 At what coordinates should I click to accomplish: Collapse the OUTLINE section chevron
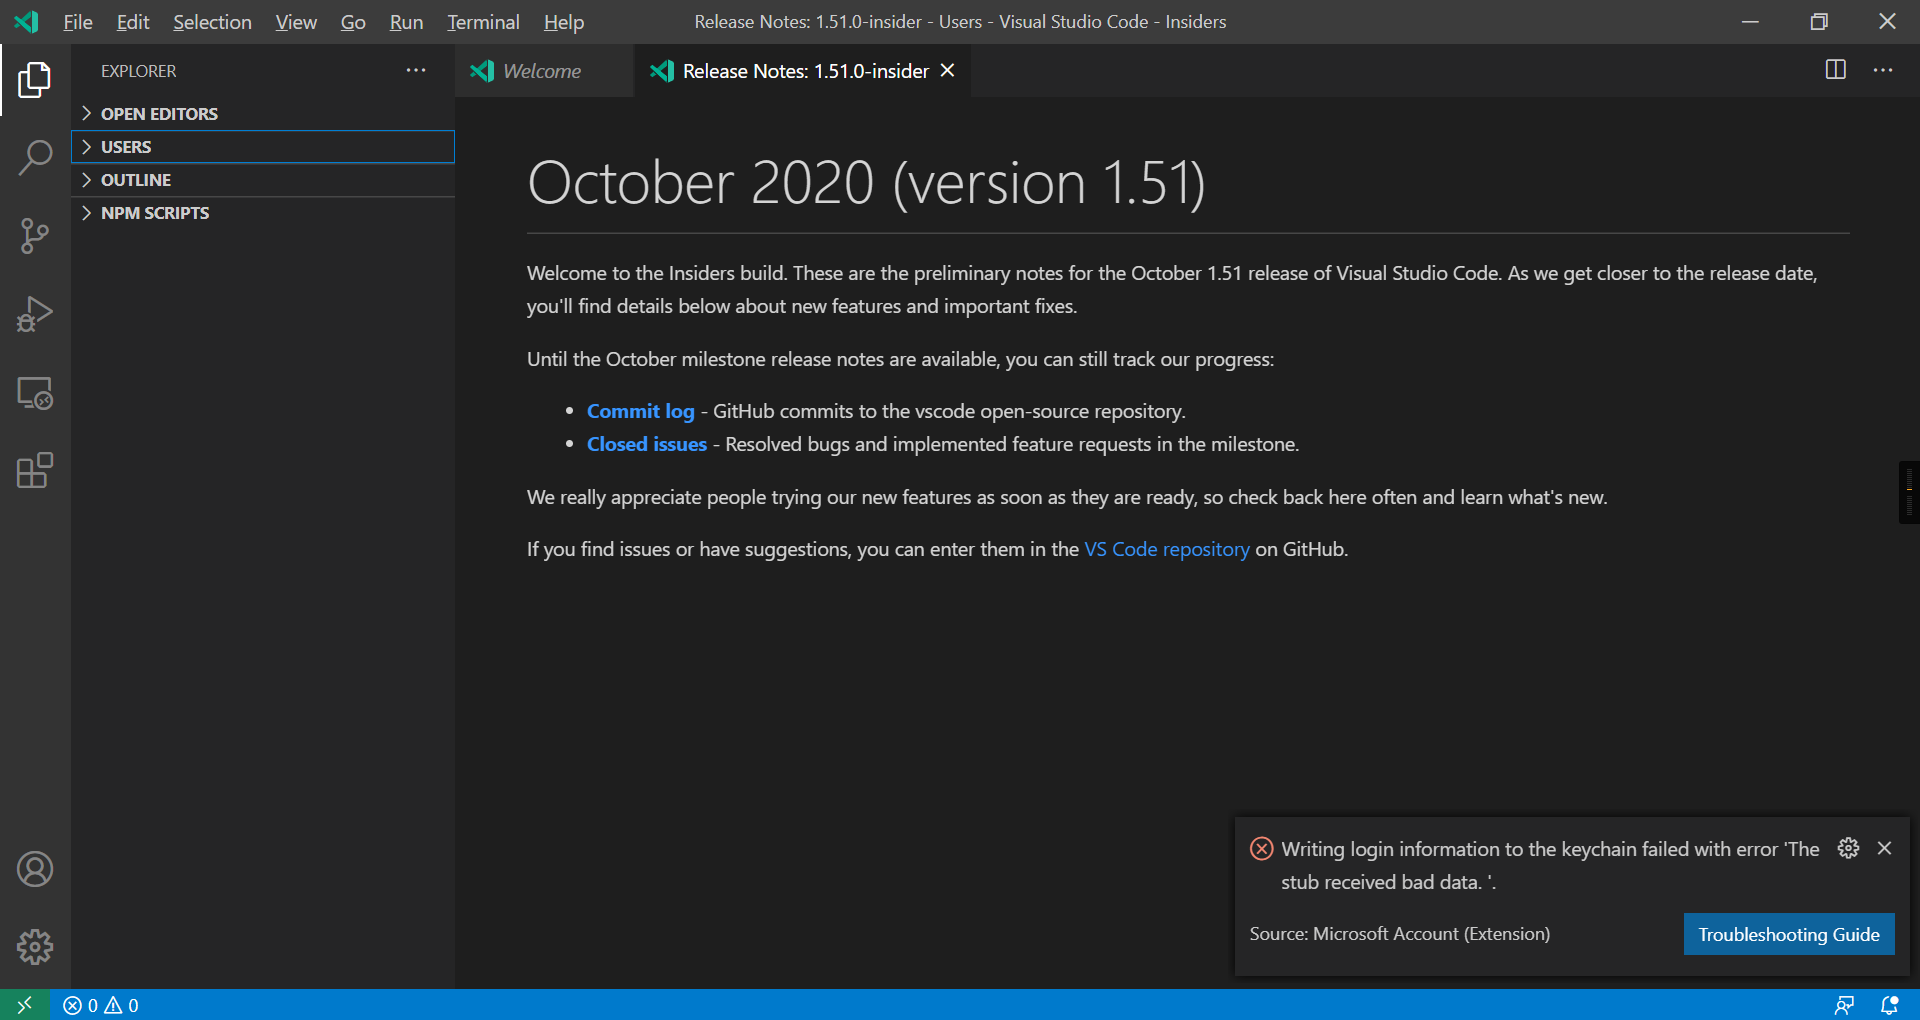coord(88,179)
